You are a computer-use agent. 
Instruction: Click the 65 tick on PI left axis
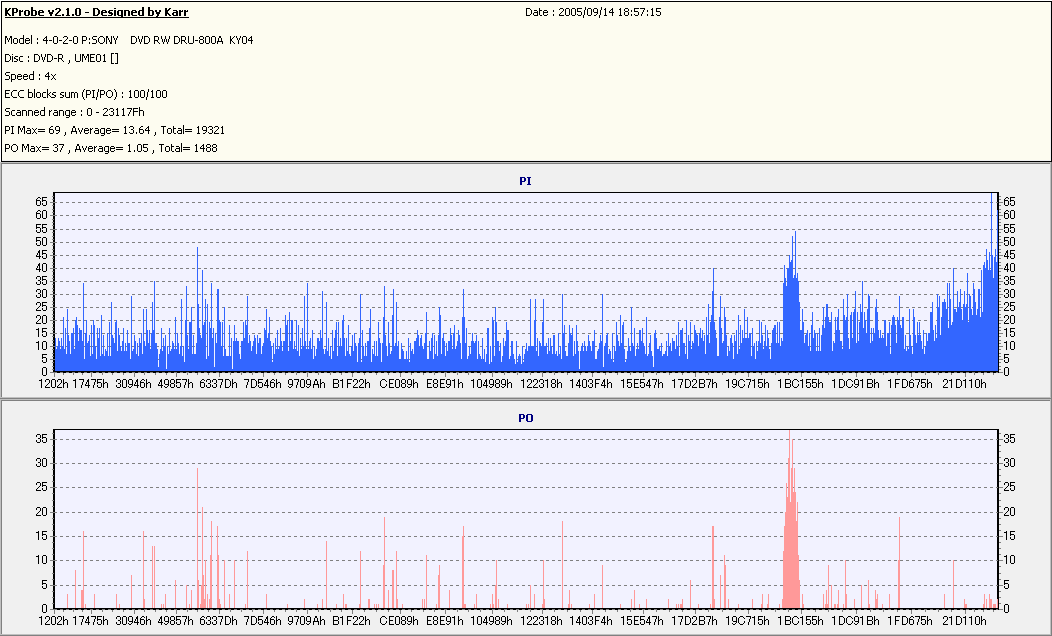click(x=41, y=202)
